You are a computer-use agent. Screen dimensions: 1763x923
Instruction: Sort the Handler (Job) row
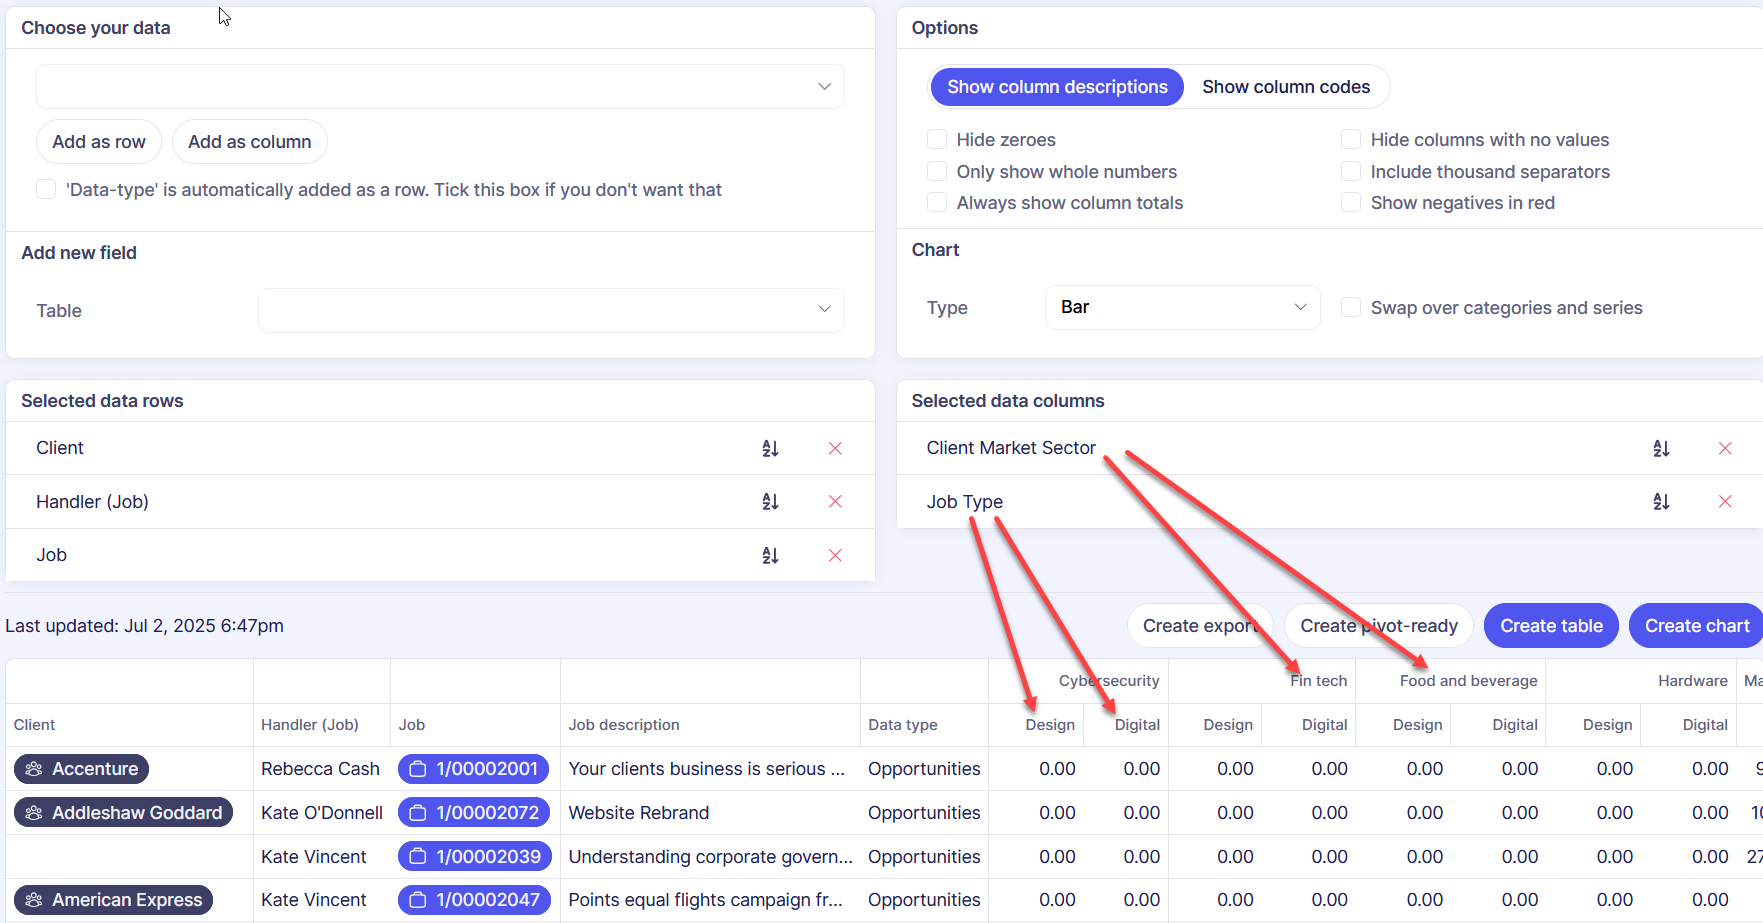click(770, 502)
